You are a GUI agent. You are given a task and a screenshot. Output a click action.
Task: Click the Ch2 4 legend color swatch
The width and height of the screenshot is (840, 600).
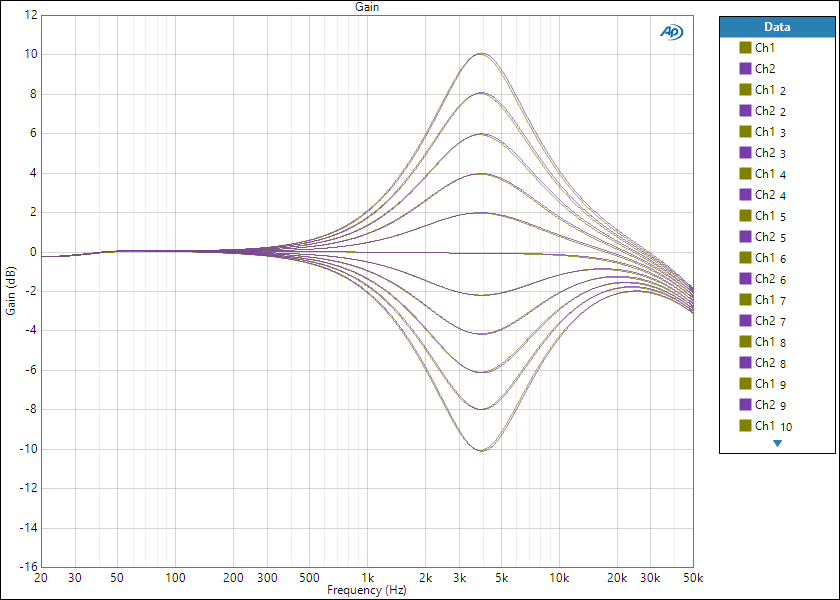745,194
